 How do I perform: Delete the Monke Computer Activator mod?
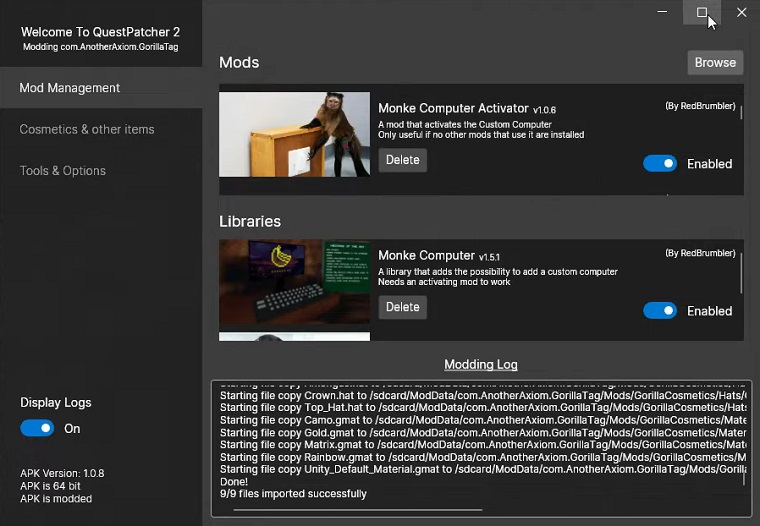[x=402, y=160]
